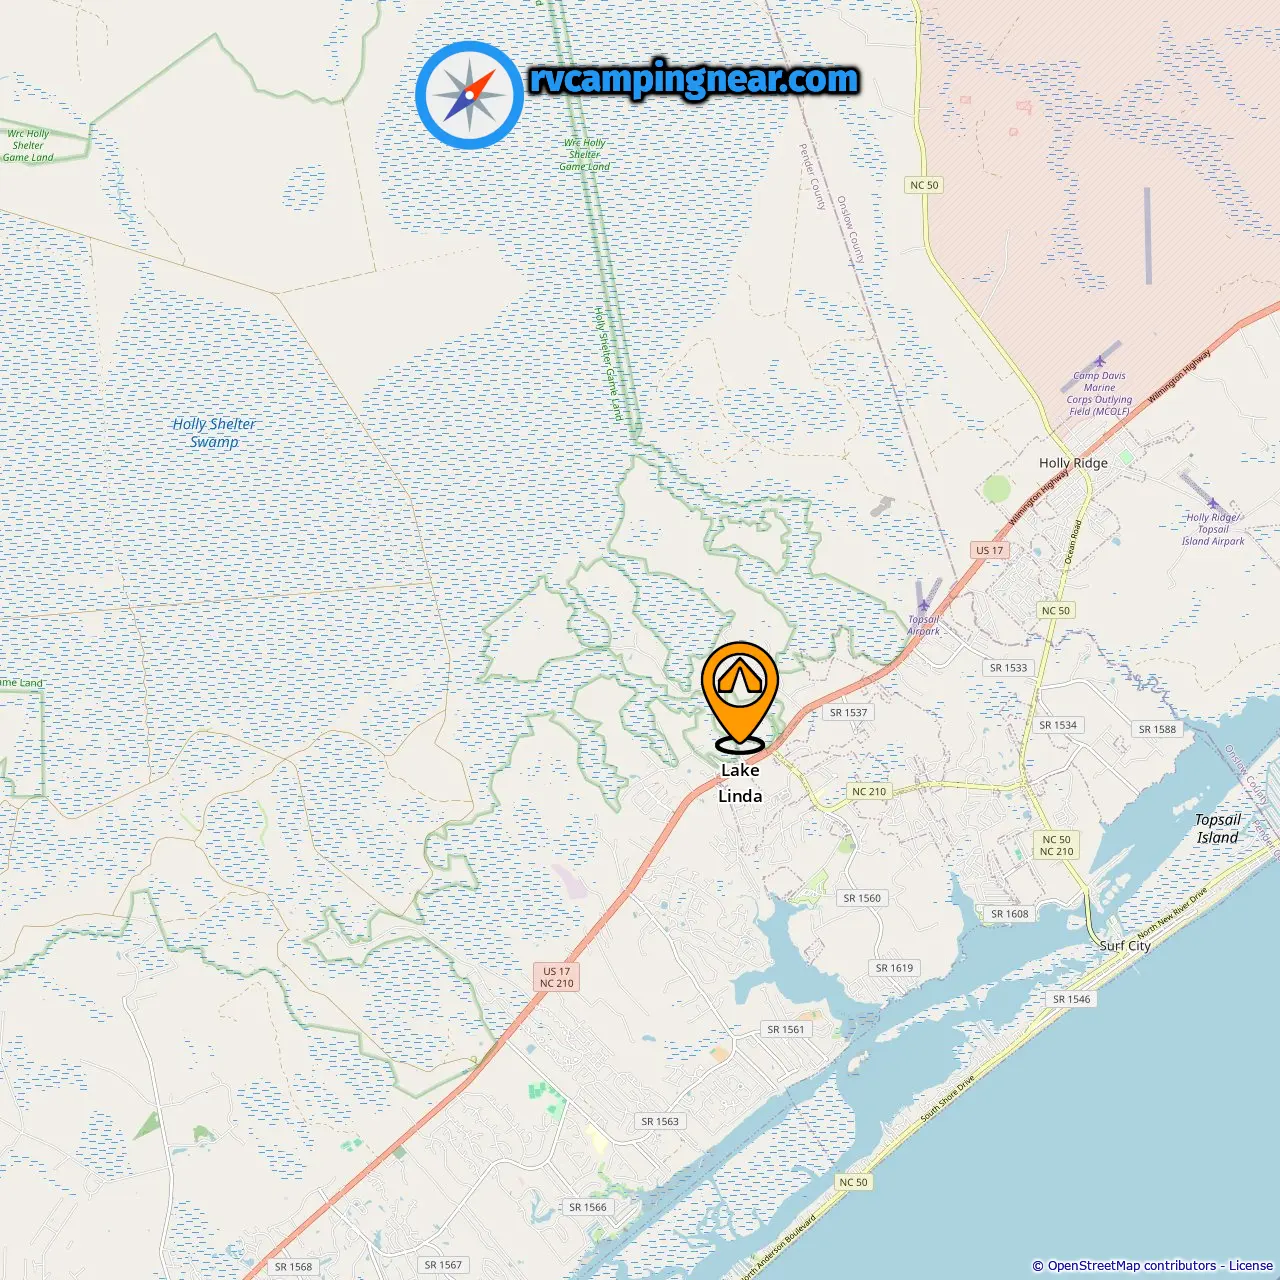The height and width of the screenshot is (1280, 1280).
Task: Click the Holly Shelter Swamp label
Action: tap(214, 433)
